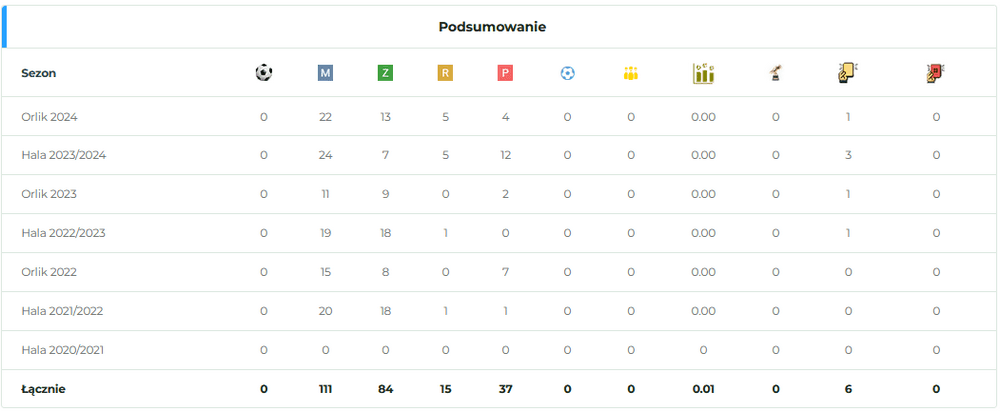The image size is (1000, 412).
Task: Click the blue soccer ball column icon
Action: pos(567,73)
